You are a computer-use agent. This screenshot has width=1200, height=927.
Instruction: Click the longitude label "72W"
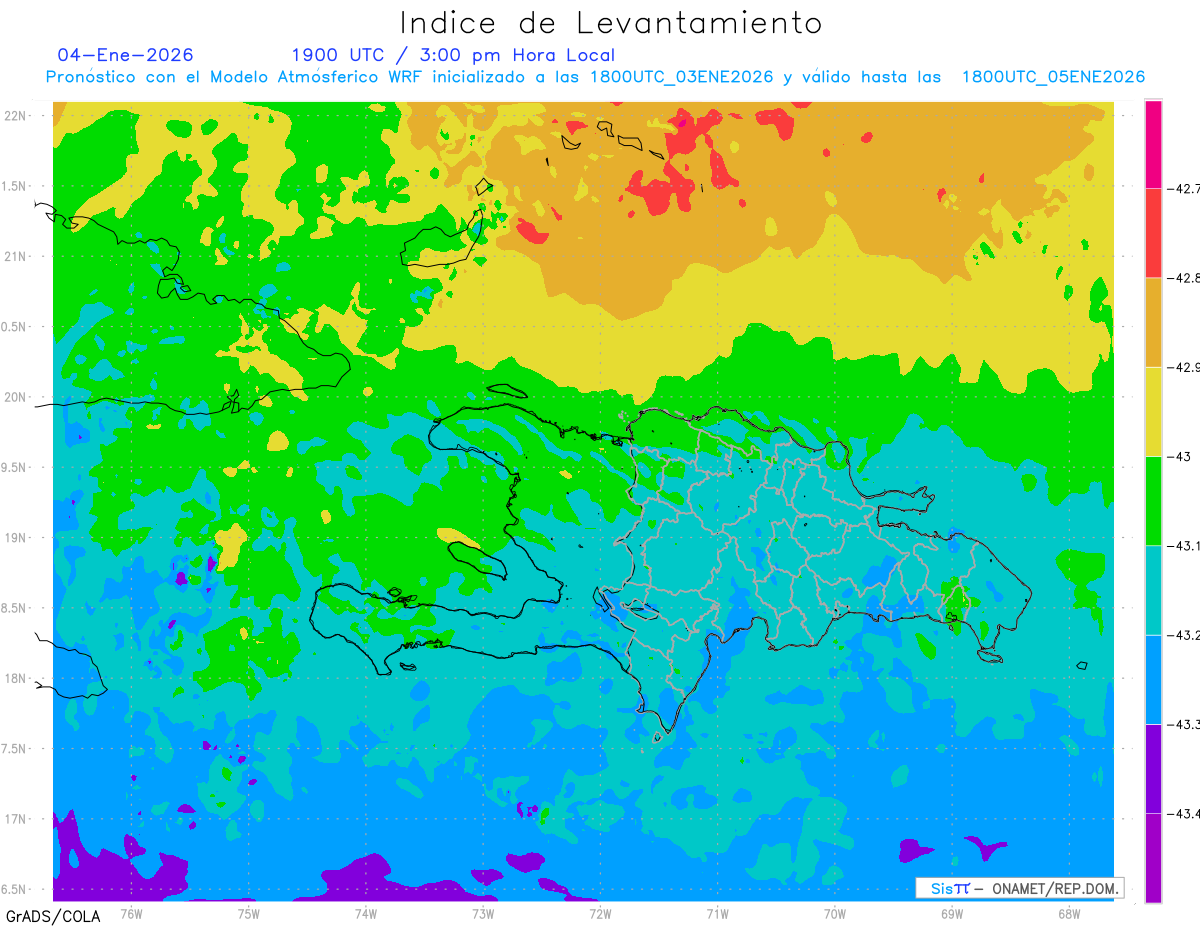600,913
